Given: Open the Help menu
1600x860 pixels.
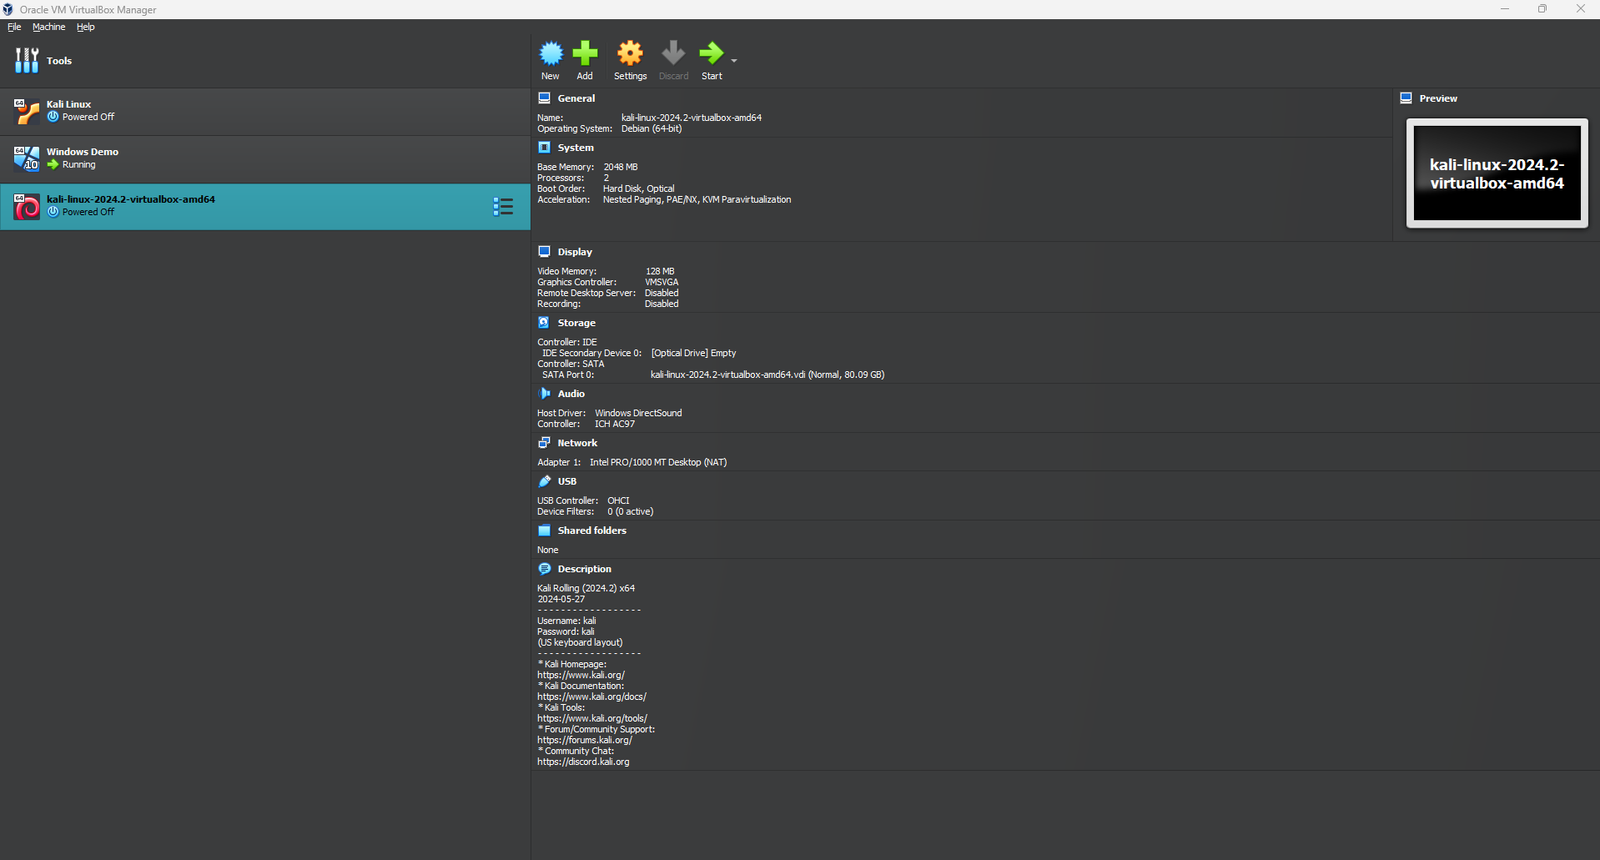Looking at the screenshot, I should coord(86,27).
